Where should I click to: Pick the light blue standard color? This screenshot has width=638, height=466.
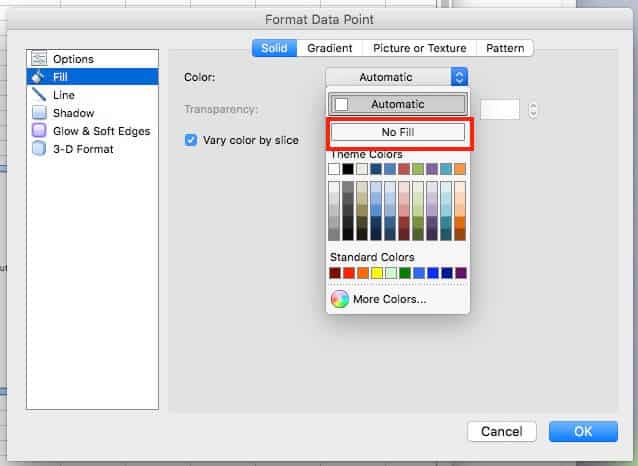coord(419,273)
